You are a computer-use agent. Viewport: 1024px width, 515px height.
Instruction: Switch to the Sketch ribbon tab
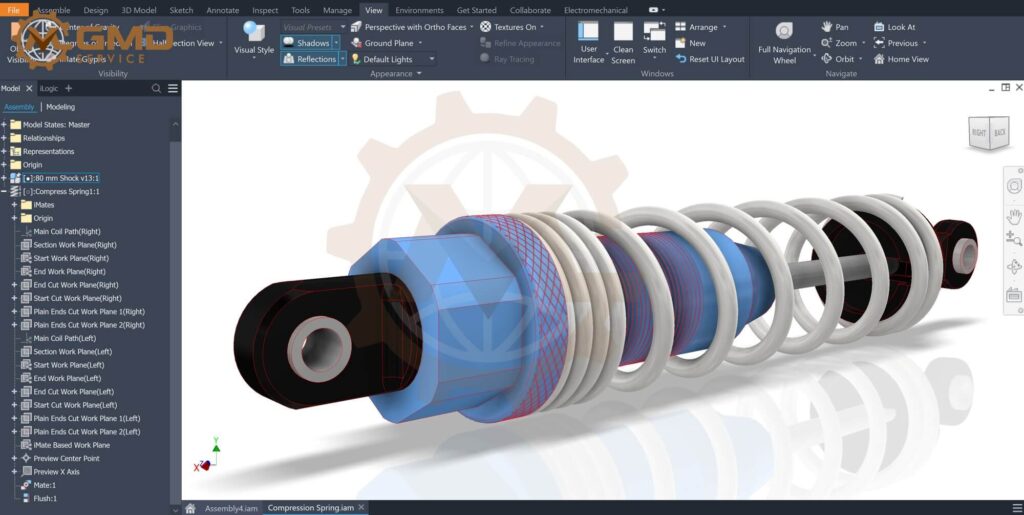182,10
